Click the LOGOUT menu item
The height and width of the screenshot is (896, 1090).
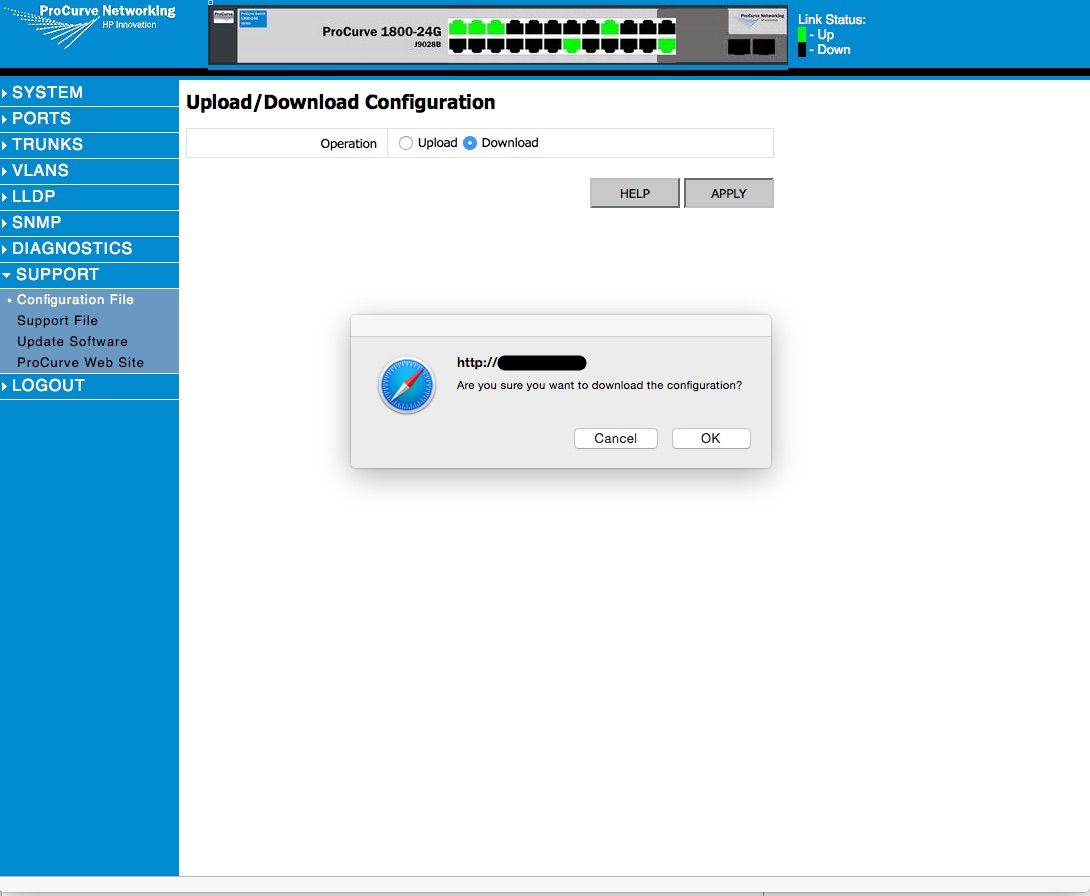[x=89, y=386]
